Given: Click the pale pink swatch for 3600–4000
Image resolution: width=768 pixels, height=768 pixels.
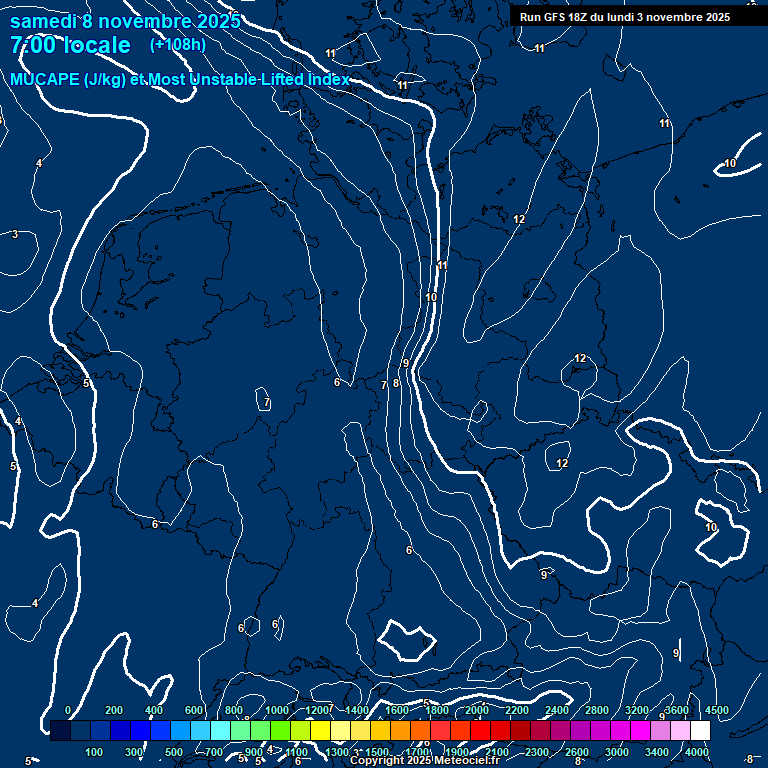Looking at the screenshot, I should click(x=680, y=730).
